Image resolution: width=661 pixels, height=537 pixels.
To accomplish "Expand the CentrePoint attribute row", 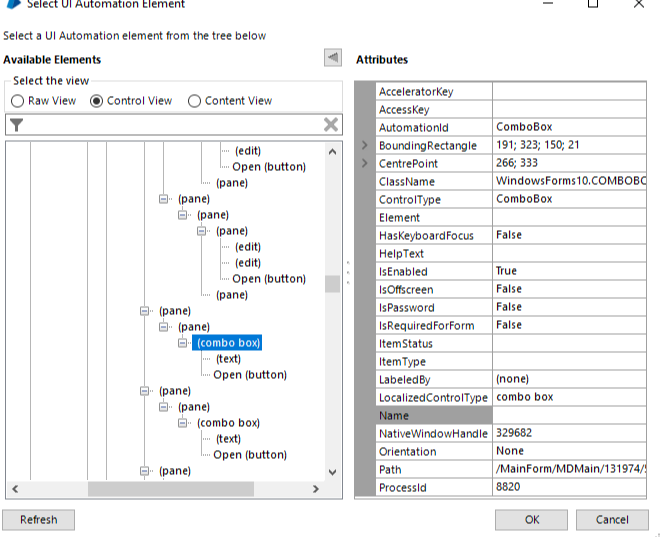I will 365,164.
